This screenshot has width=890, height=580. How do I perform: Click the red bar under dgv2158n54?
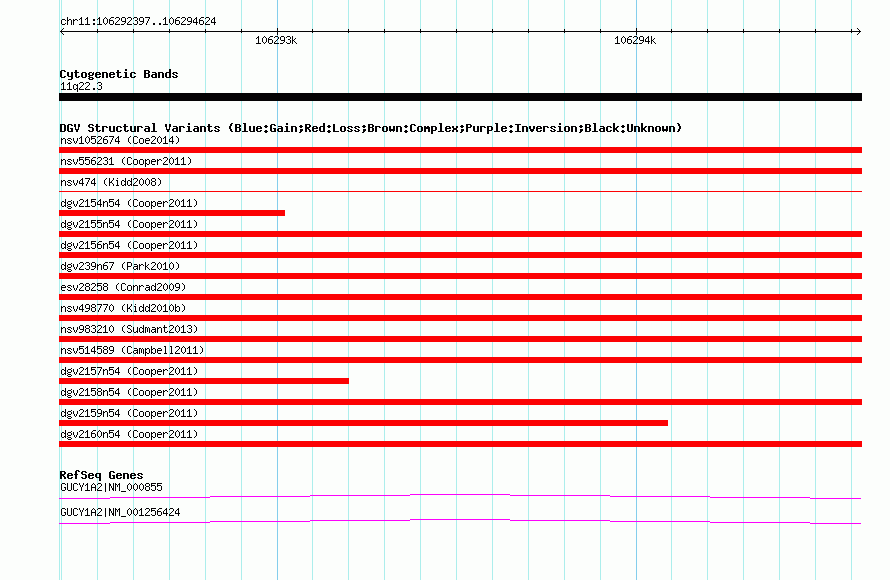(x=460, y=402)
